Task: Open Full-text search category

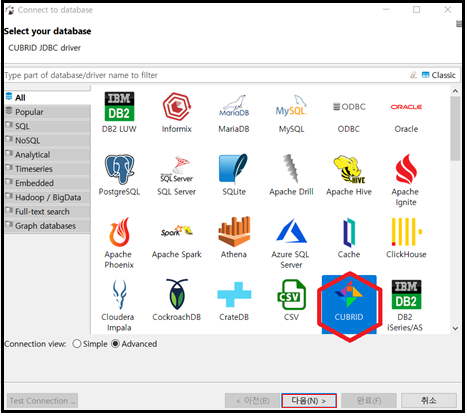Action: (47, 211)
